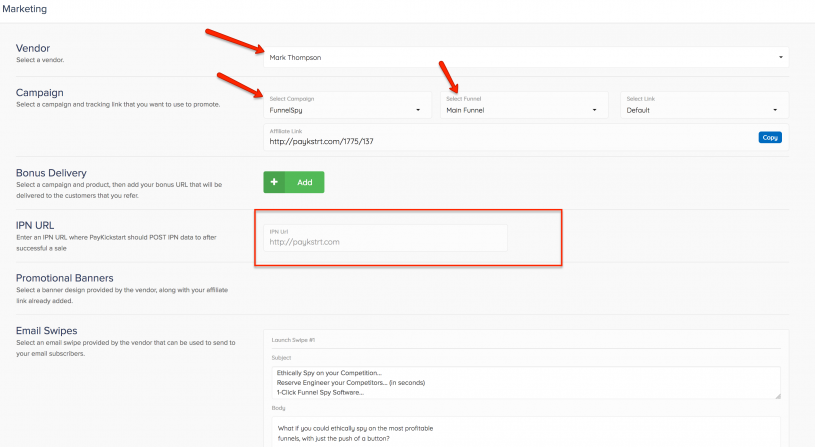Click the Bonus Delivery section heading
The width and height of the screenshot is (815, 447).
[51, 172]
